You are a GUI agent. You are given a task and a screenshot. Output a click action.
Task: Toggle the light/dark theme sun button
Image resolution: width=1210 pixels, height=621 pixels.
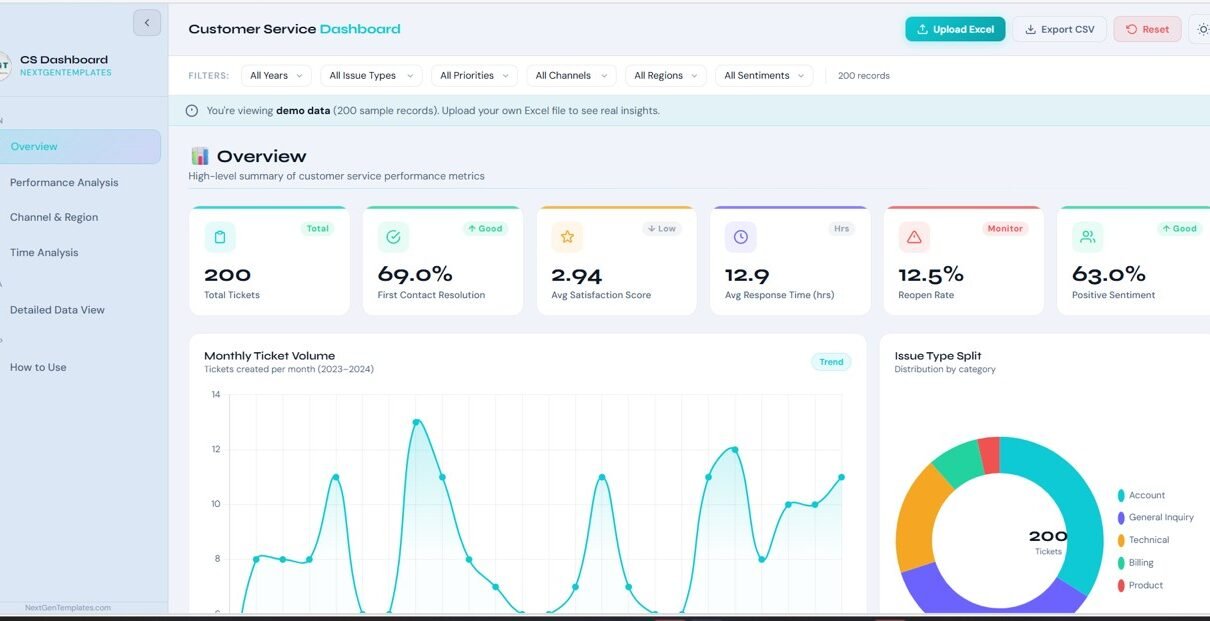click(1202, 29)
